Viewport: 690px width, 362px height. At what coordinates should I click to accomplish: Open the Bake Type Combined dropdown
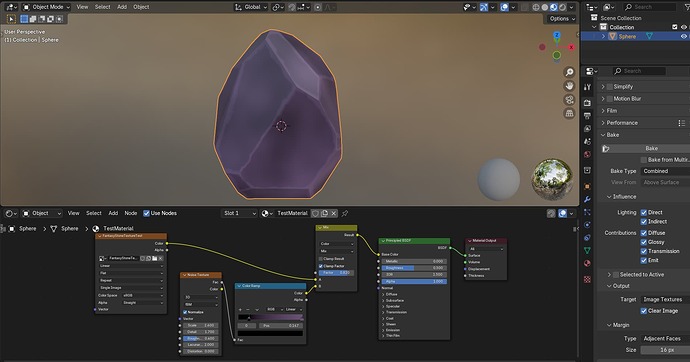(665, 171)
